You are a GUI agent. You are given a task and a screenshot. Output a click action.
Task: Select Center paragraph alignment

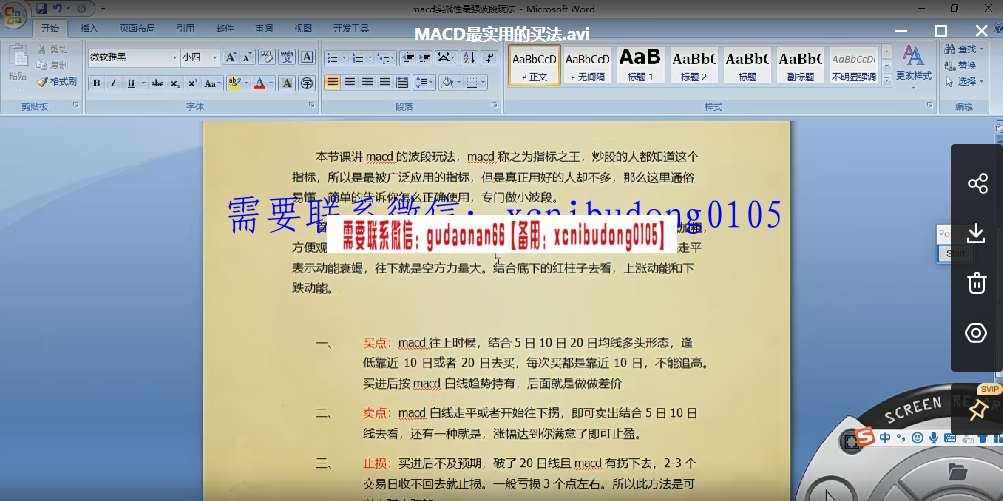pyautogui.click(x=349, y=83)
